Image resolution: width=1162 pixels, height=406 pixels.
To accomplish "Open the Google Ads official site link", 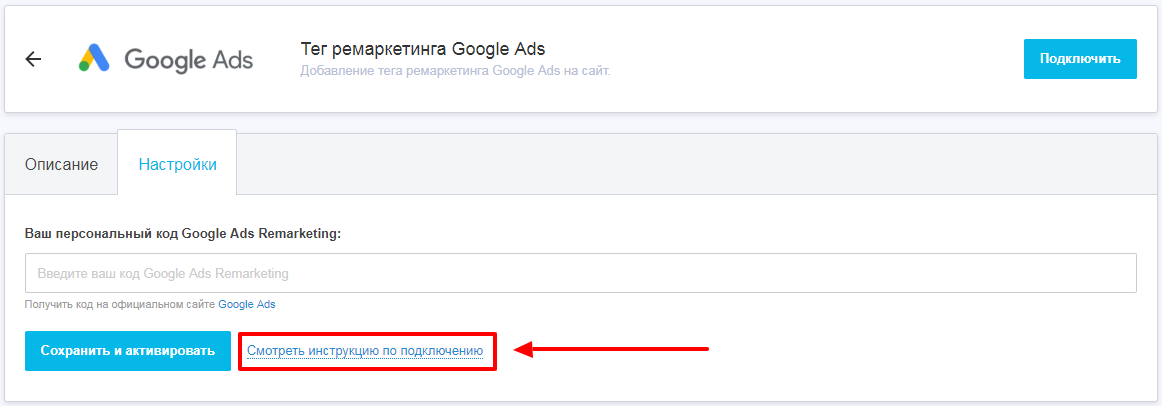I will click(x=246, y=304).
